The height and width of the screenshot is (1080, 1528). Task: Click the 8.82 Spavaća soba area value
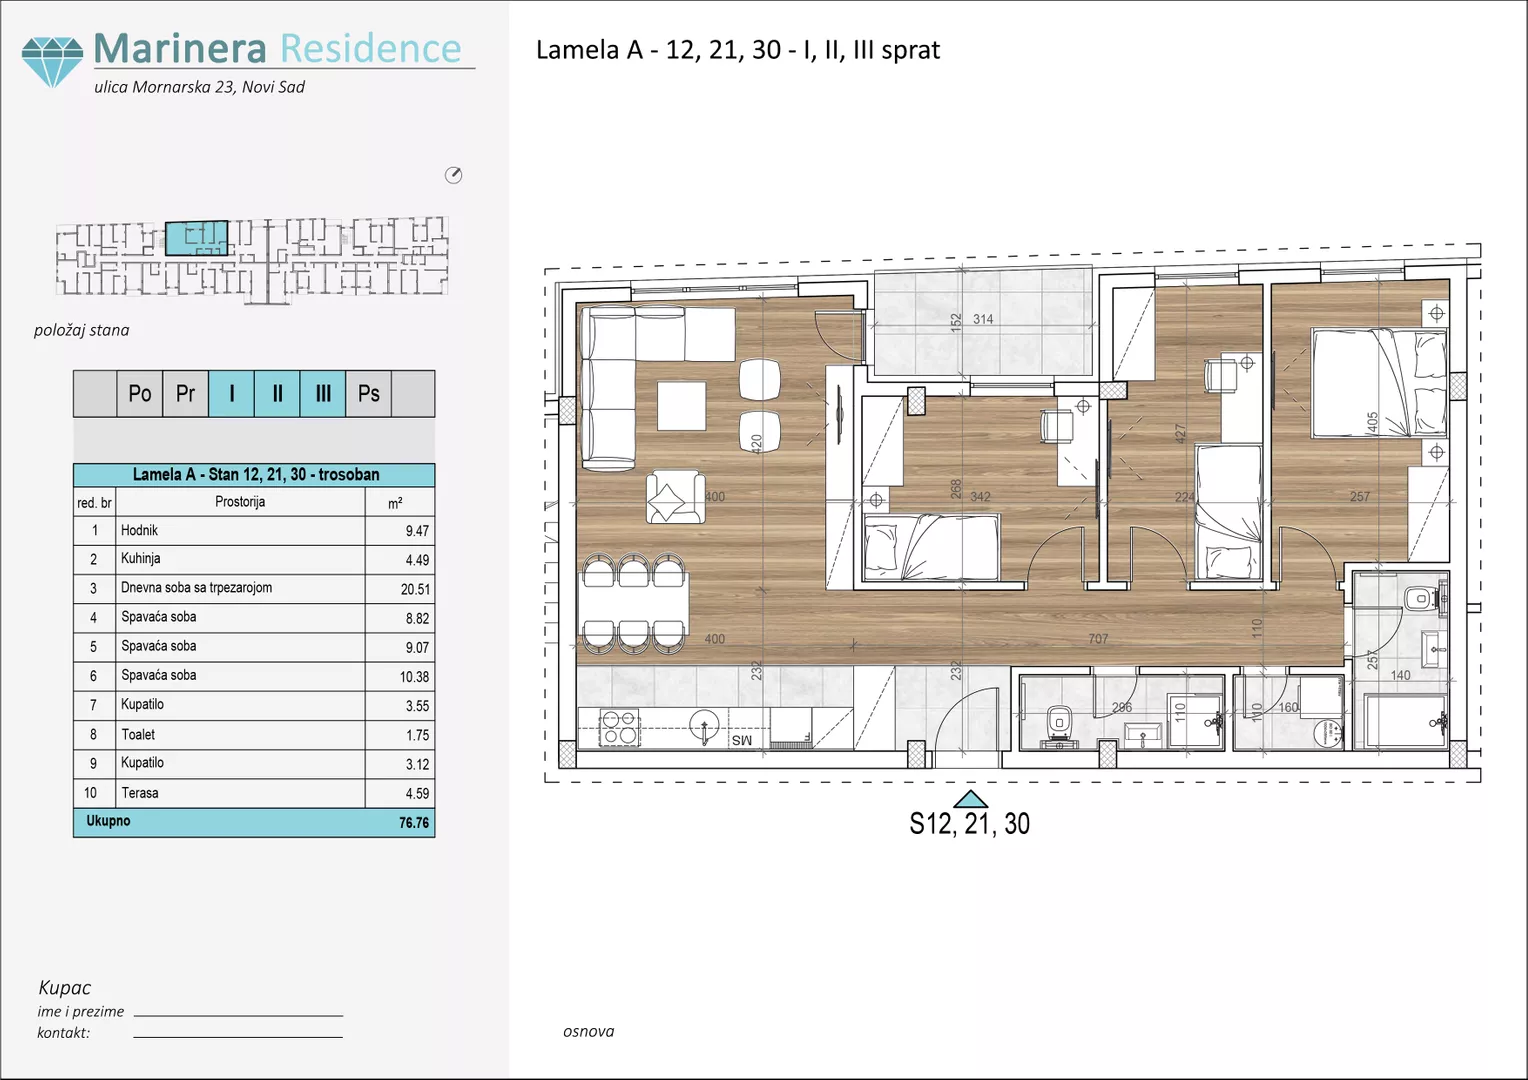(417, 619)
